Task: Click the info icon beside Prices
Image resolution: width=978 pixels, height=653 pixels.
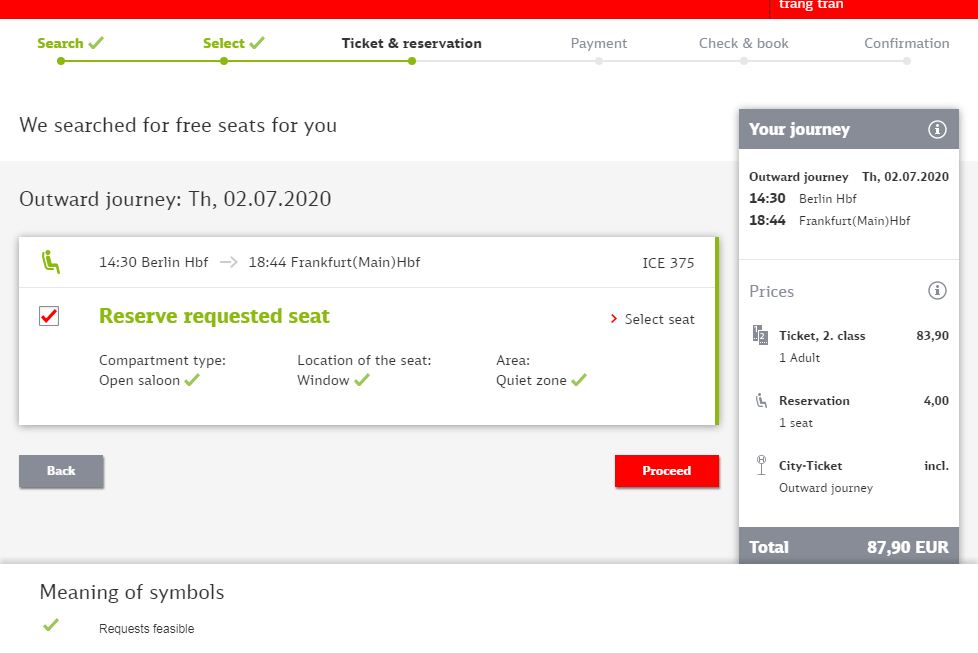Action: 936,291
